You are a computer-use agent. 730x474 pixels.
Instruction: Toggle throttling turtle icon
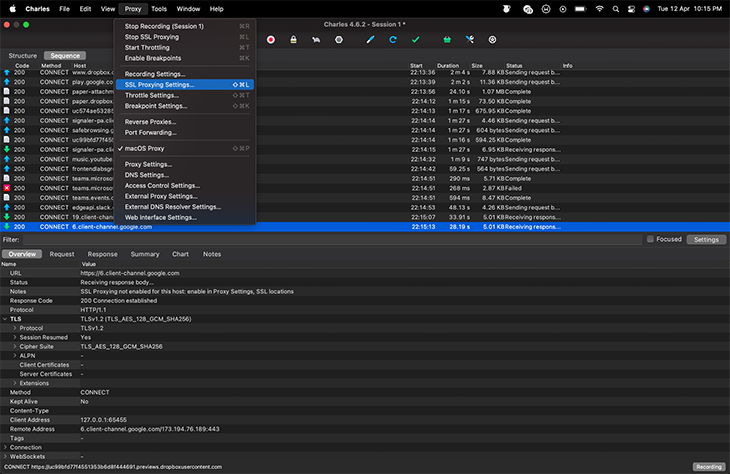(x=316, y=39)
